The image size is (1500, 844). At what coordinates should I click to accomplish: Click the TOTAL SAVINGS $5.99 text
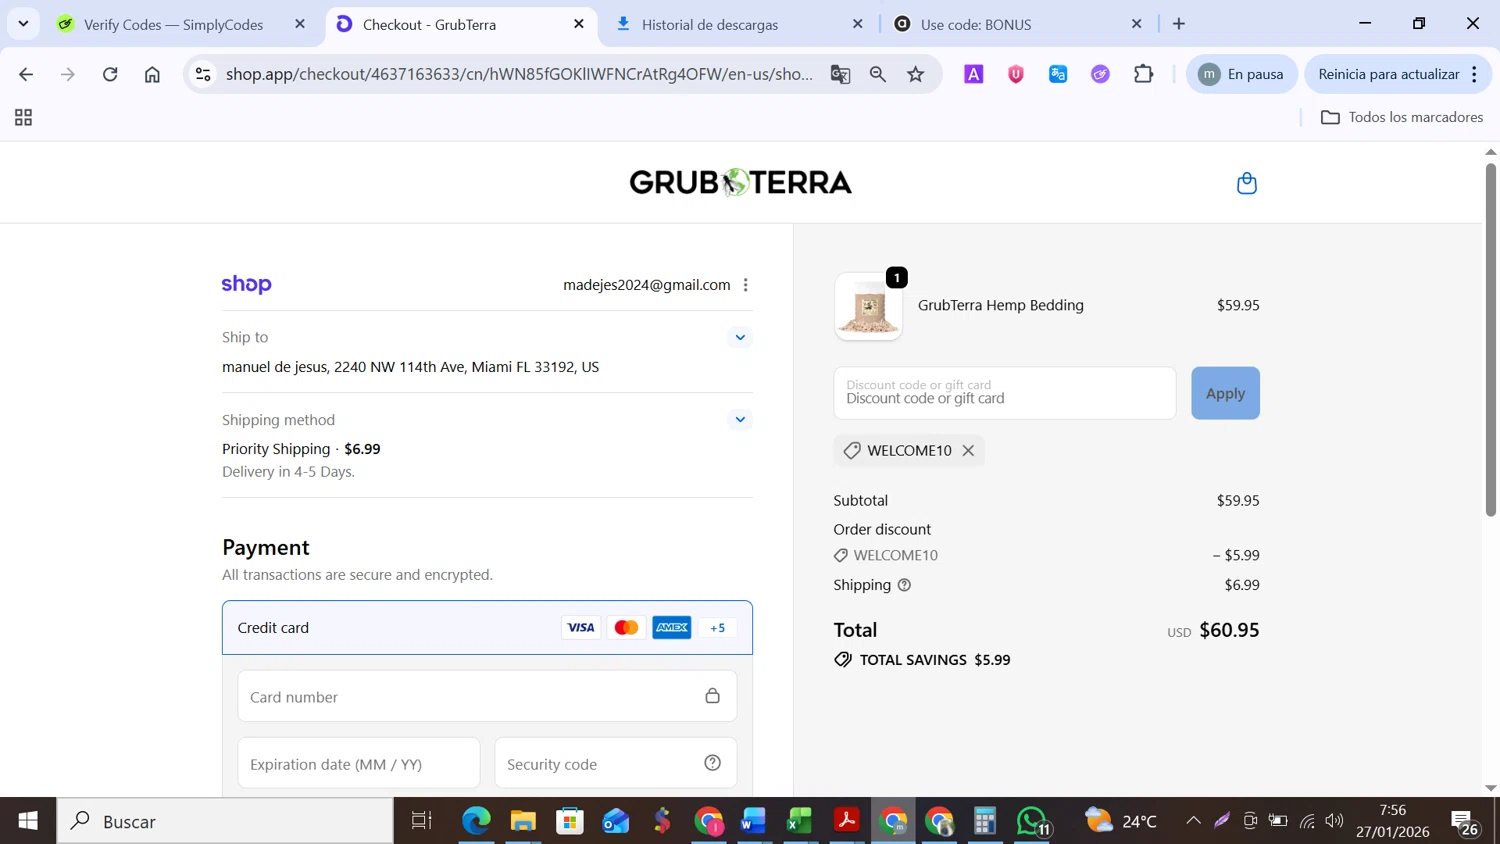[x=934, y=660]
